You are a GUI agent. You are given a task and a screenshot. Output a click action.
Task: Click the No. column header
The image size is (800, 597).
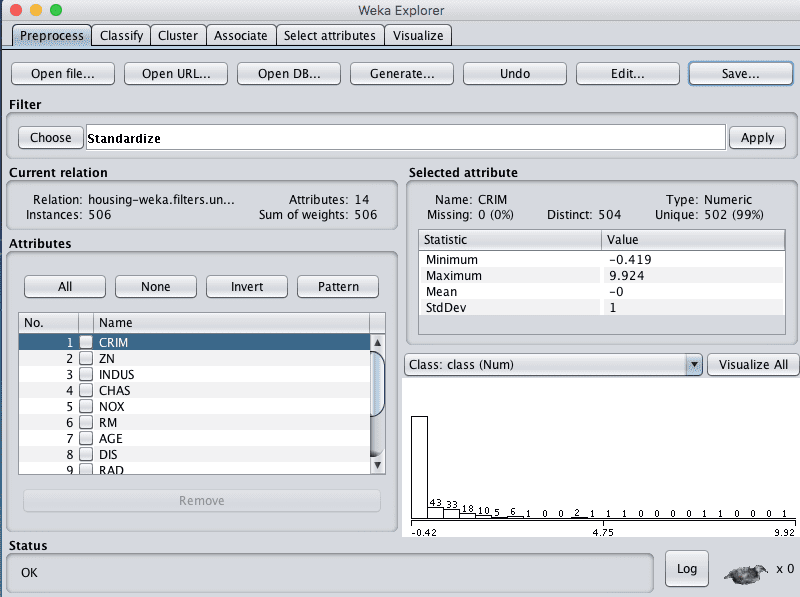pyautogui.click(x=48, y=322)
